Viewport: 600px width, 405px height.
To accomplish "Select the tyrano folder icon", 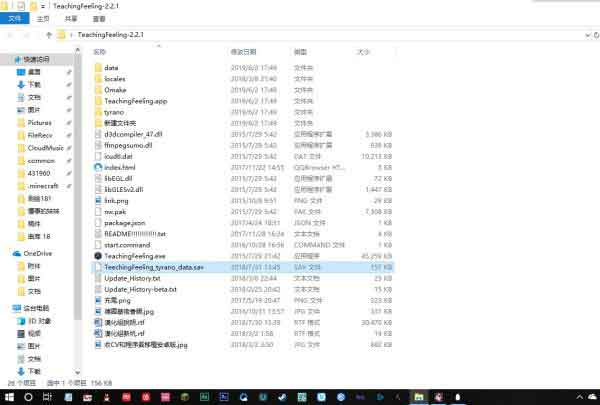I will pos(98,112).
